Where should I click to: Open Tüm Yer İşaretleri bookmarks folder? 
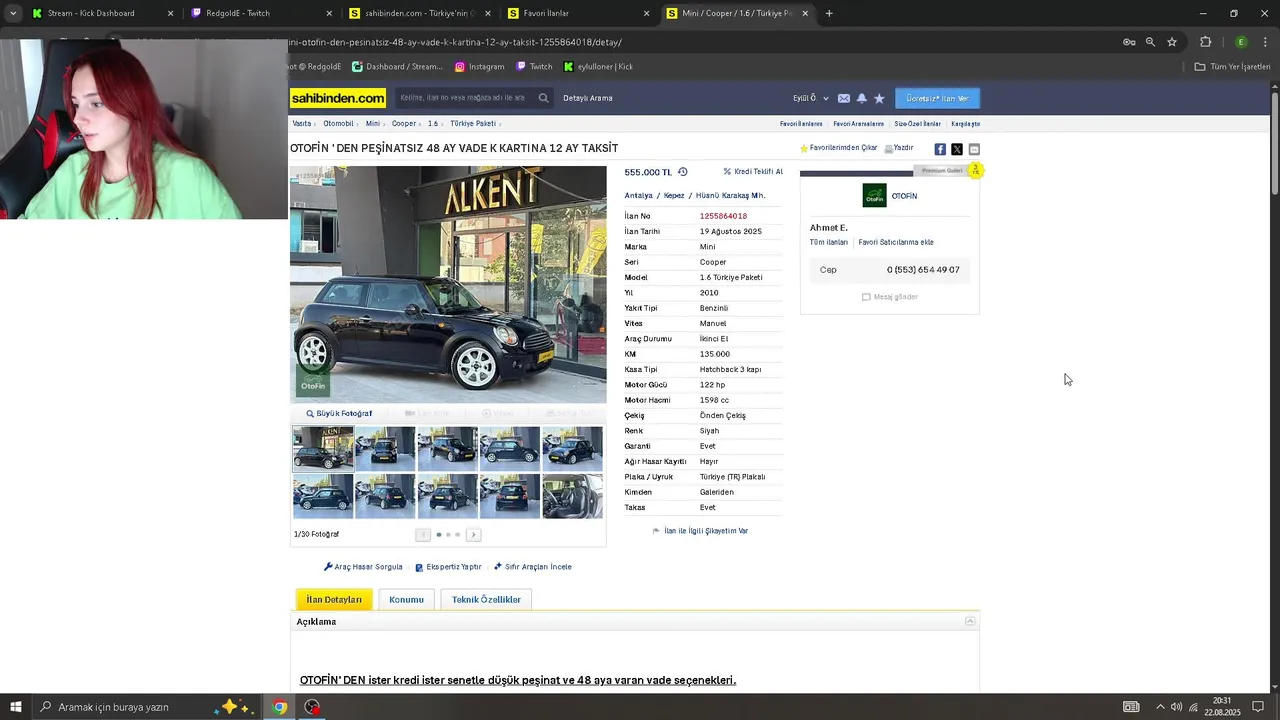[x=1232, y=67]
